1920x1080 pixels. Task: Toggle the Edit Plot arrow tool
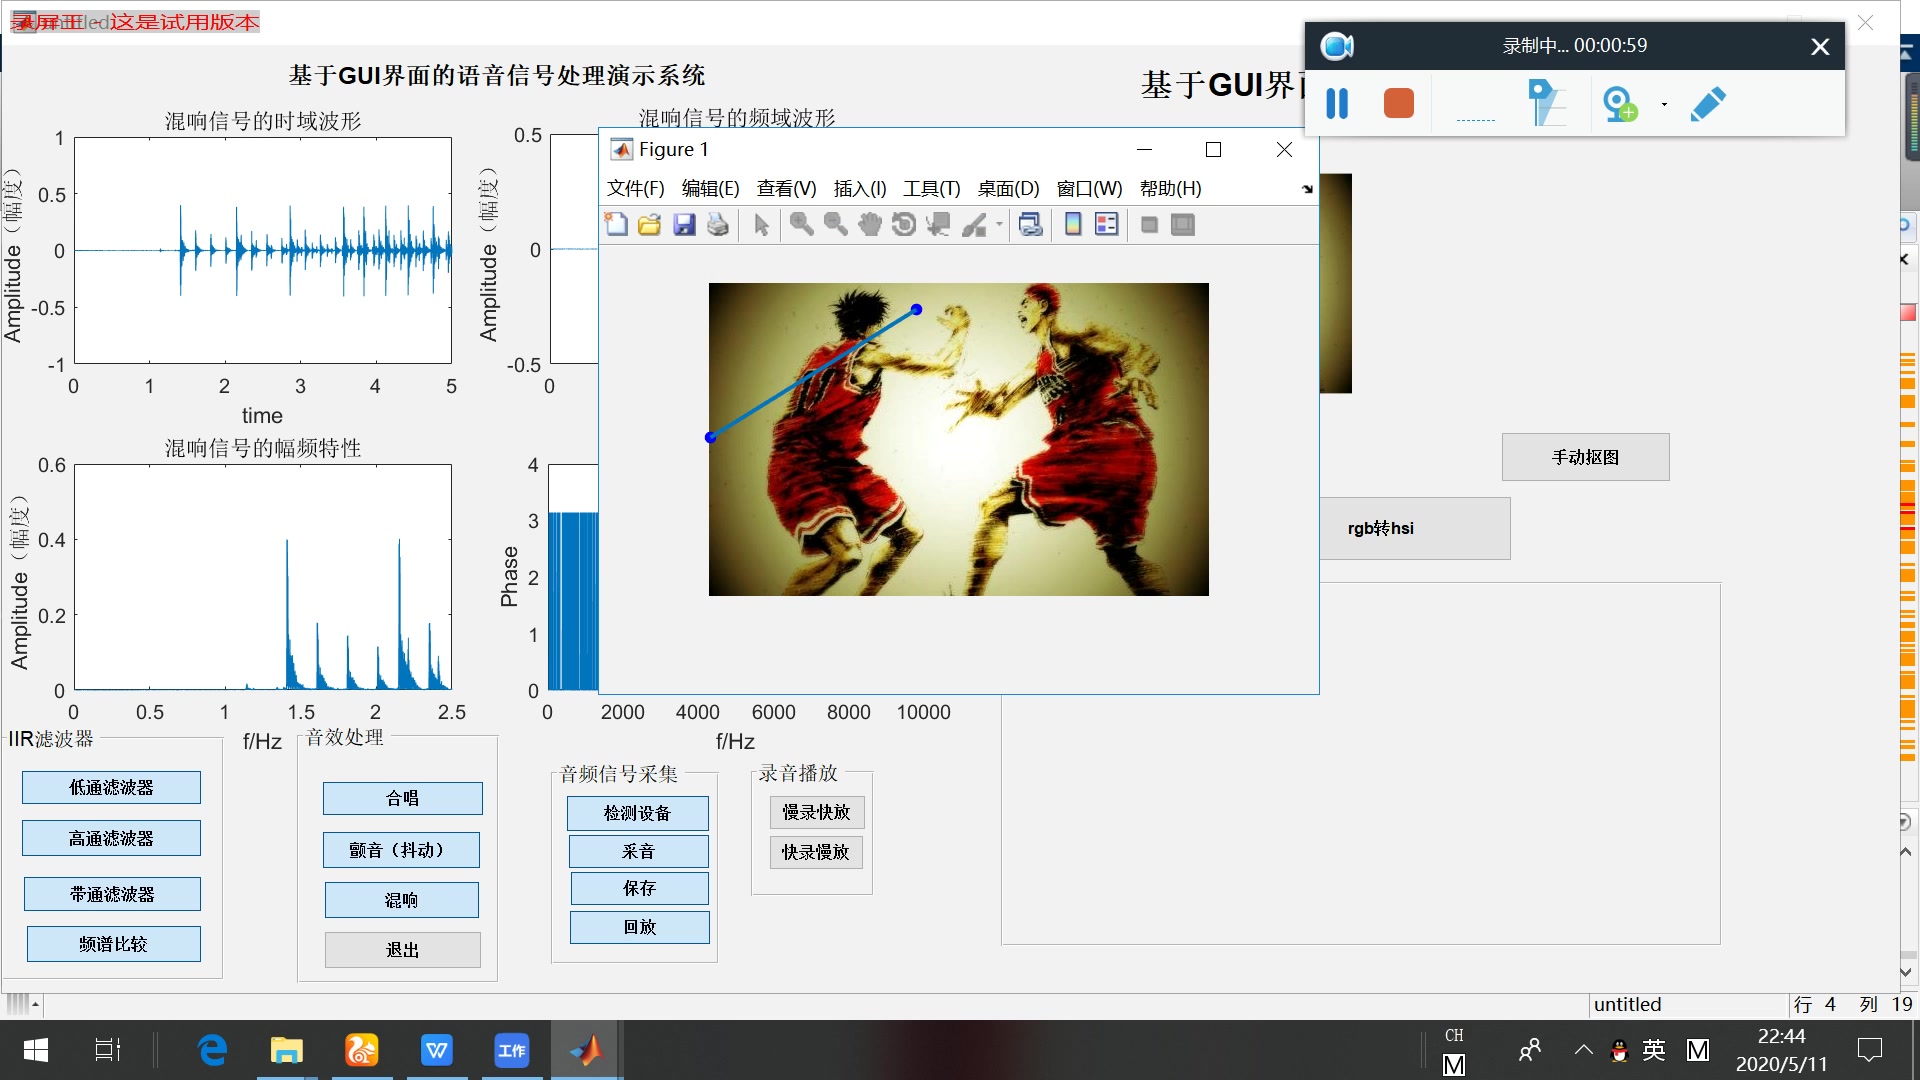click(x=762, y=224)
